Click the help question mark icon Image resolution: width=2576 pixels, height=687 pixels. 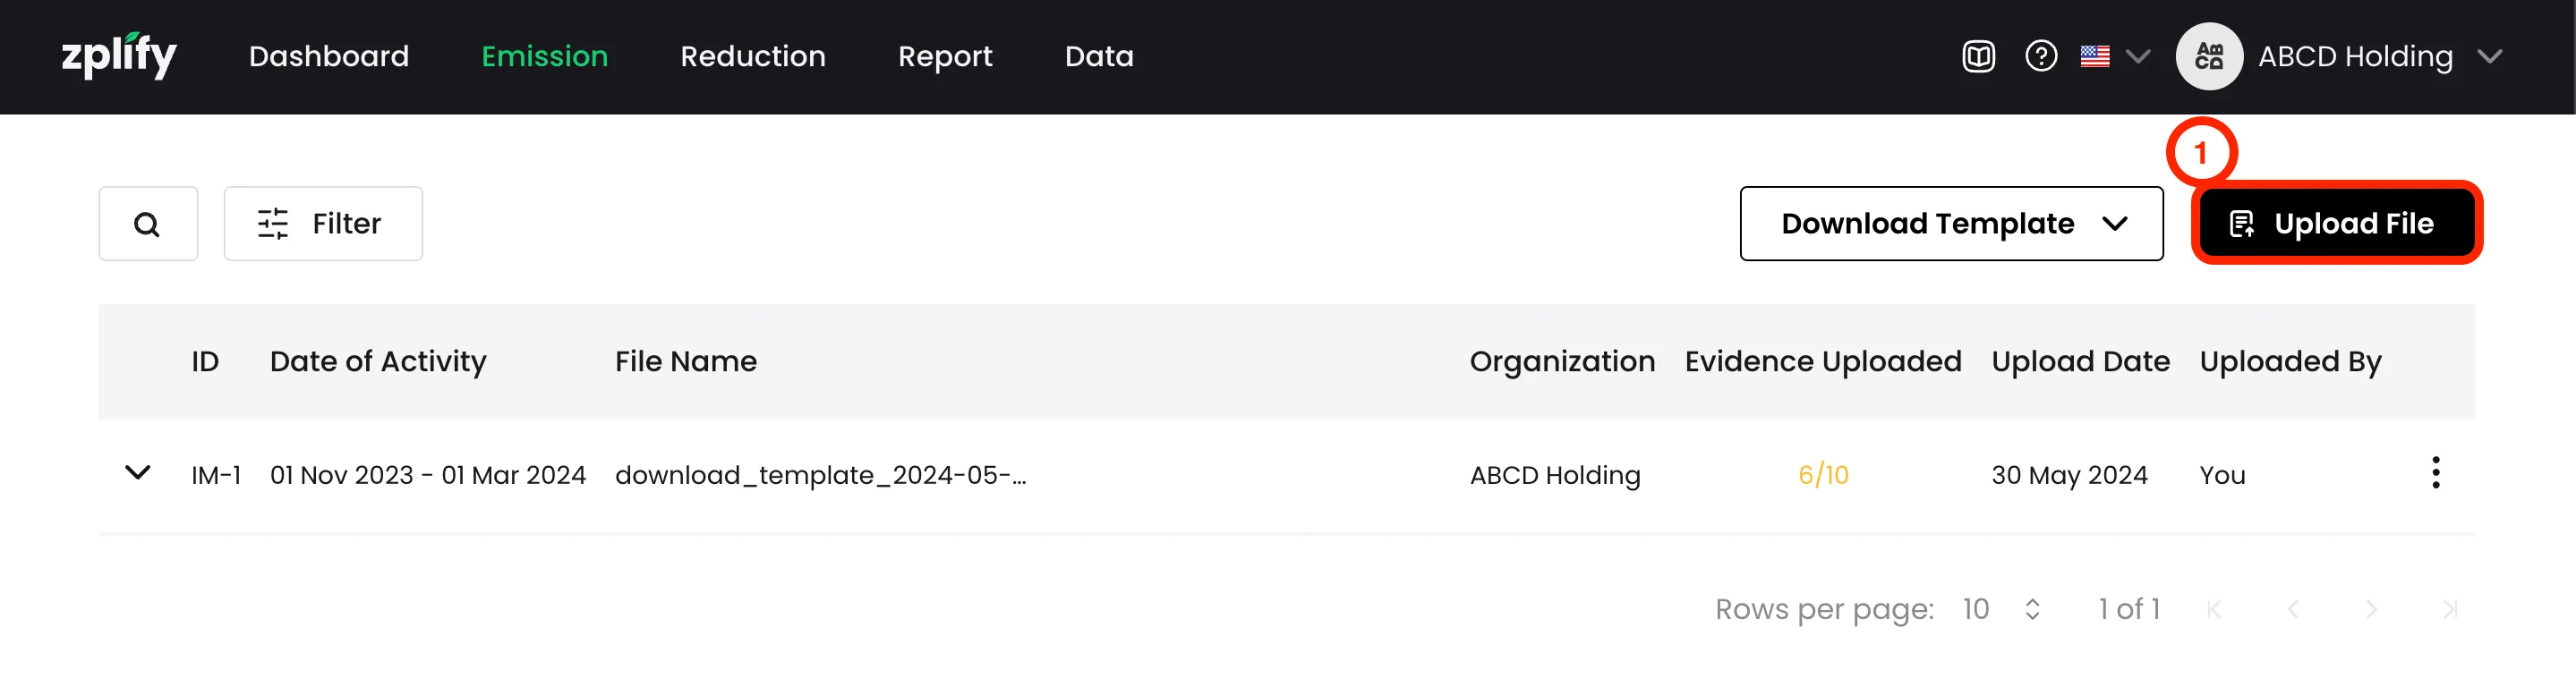2040,56
